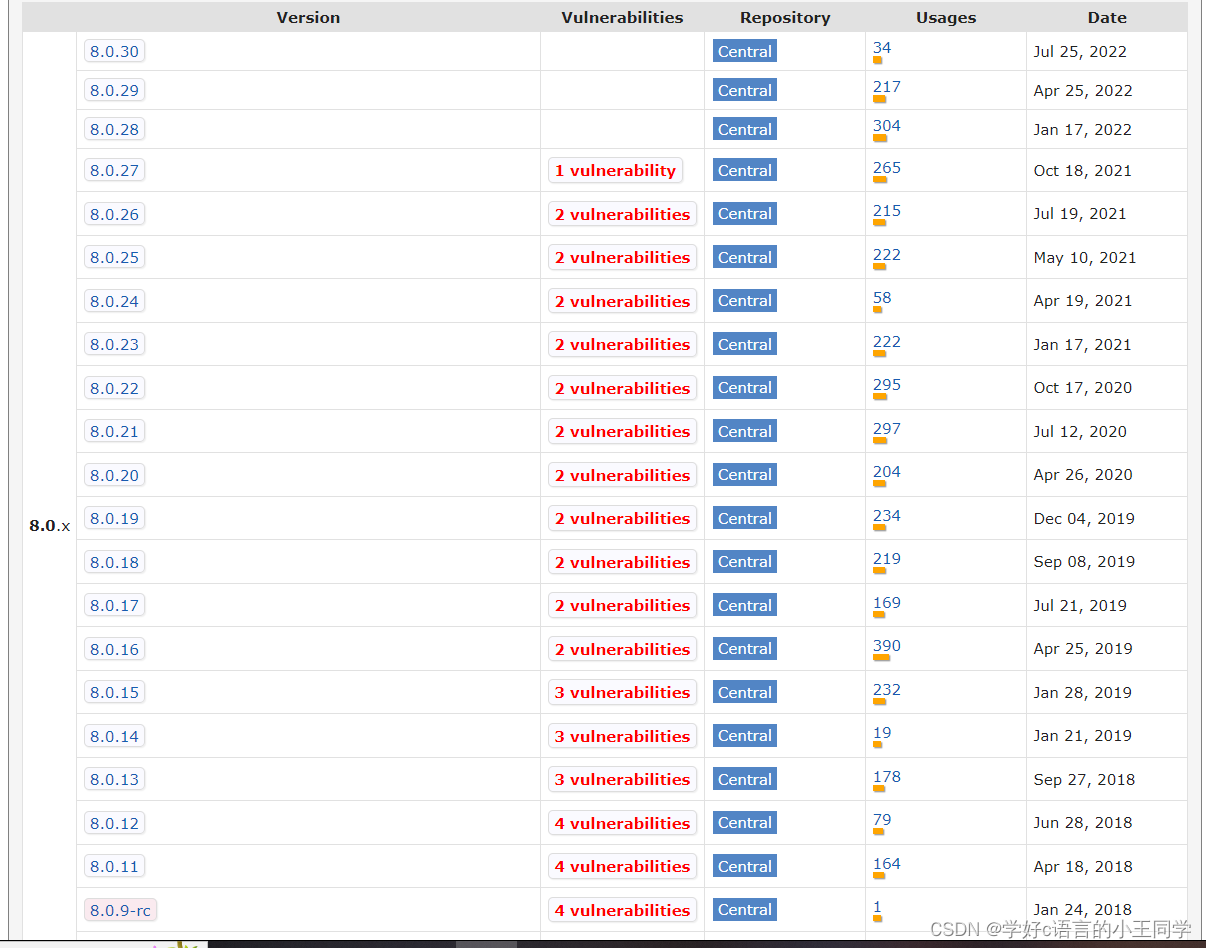Click the 34 usages link for version 8.0.30
Image resolution: width=1206 pixels, height=948 pixels.
(x=881, y=47)
